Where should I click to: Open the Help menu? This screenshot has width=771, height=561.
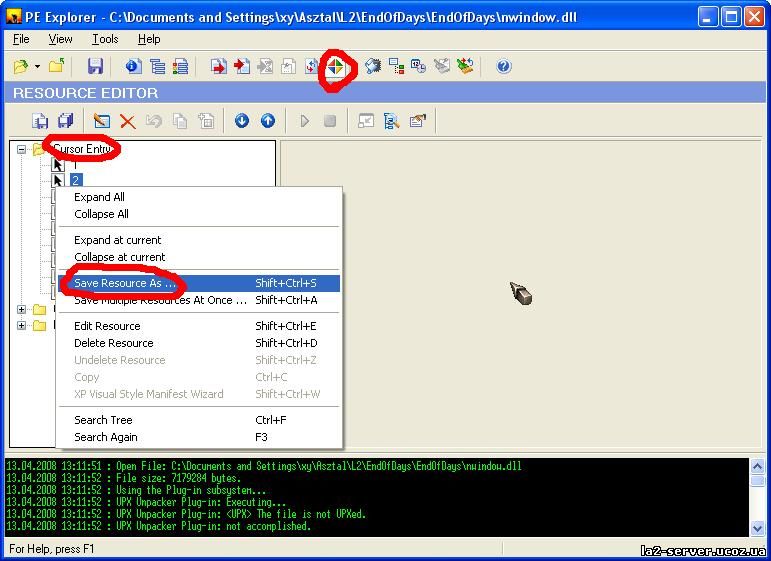pyautogui.click(x=149, y=39)
